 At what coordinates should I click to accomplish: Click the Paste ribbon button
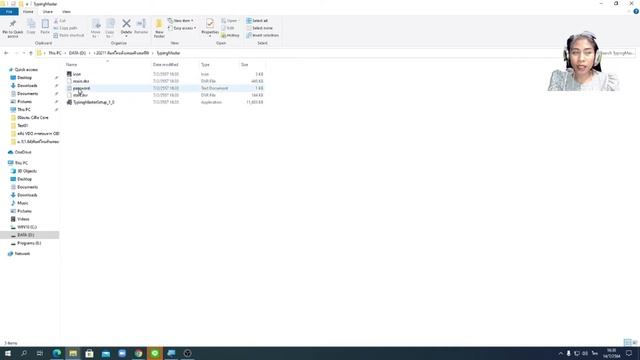(x=45, y=27)
